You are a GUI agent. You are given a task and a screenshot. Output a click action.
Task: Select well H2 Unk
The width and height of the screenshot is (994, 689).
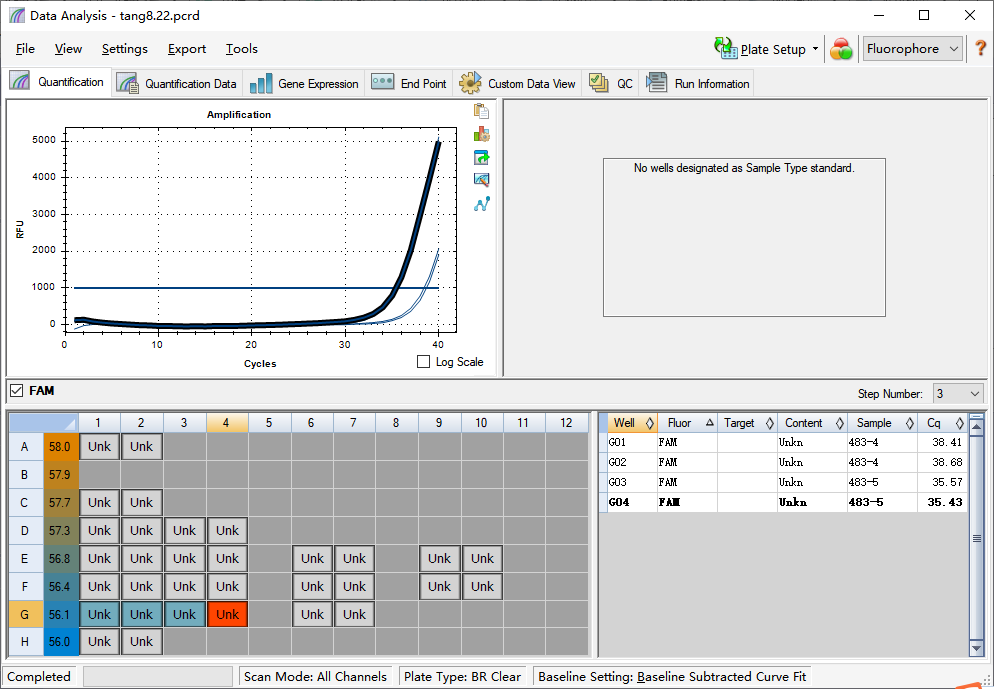point(141,641)
